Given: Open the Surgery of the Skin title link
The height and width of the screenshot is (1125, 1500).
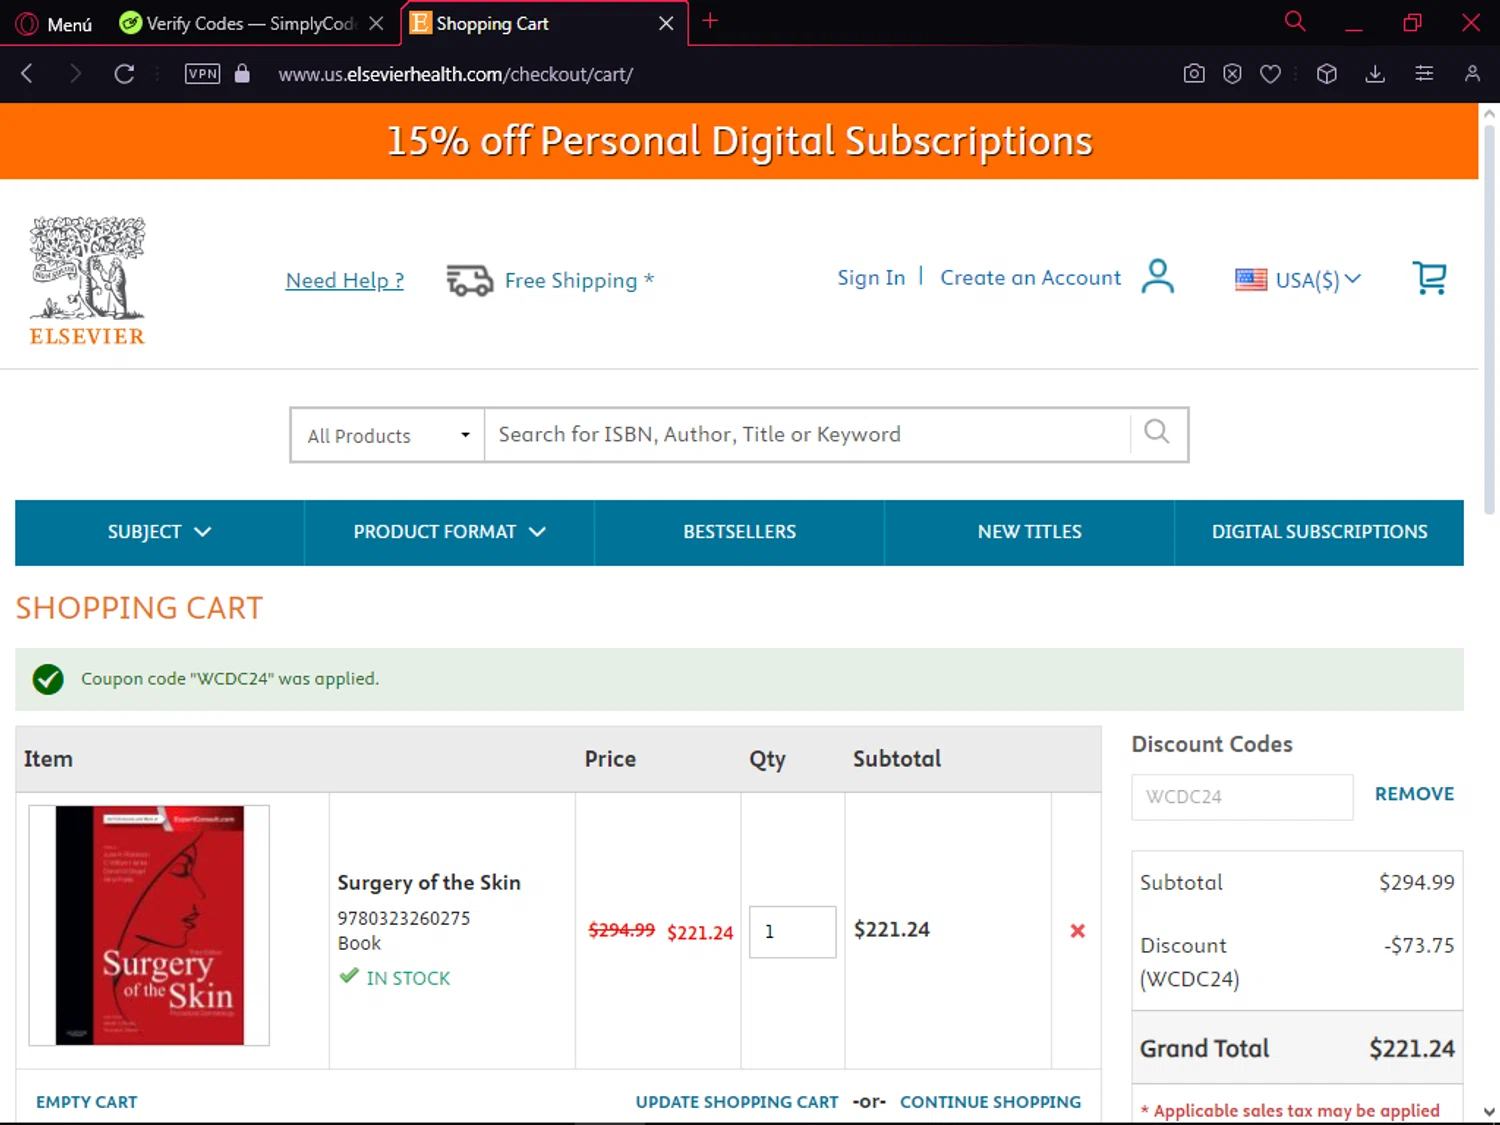Looking at the screenshot, I should click(429, 882).
